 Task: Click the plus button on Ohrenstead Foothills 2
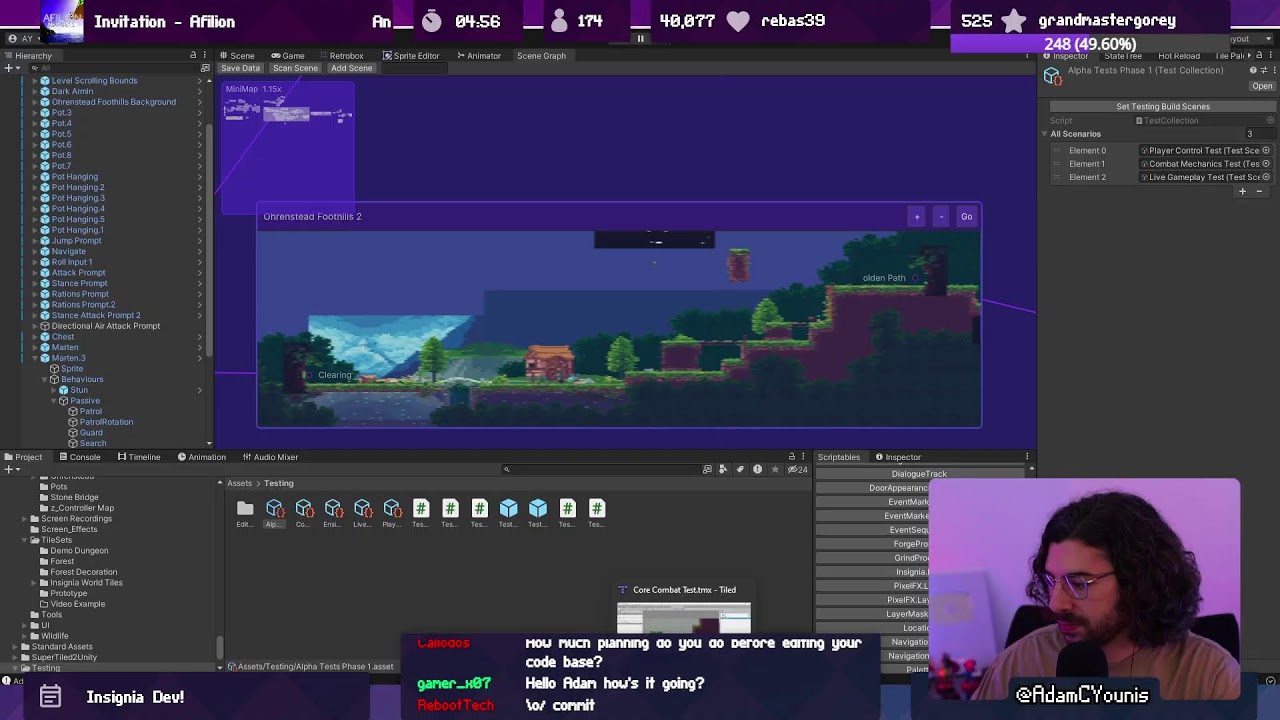pyautogui.click(x=917, y=217)
